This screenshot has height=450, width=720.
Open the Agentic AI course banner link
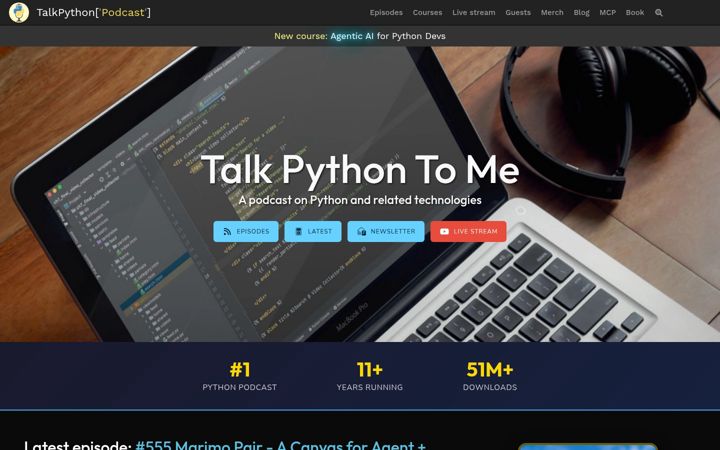tap(388, 36)
